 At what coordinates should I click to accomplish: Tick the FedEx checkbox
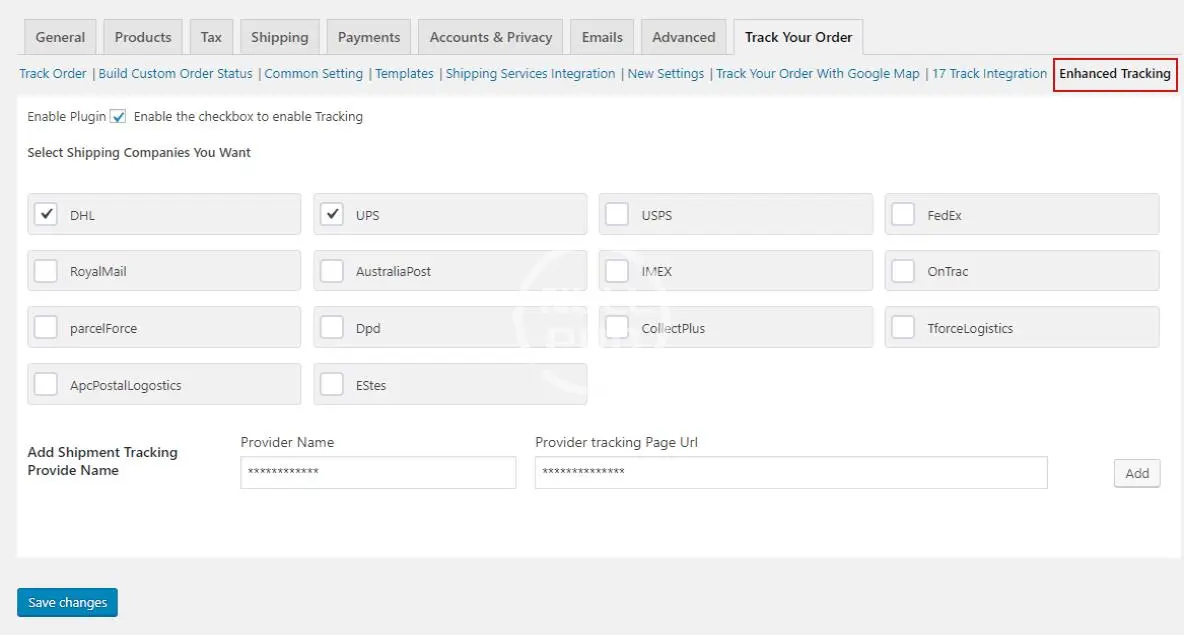(903, 215)
